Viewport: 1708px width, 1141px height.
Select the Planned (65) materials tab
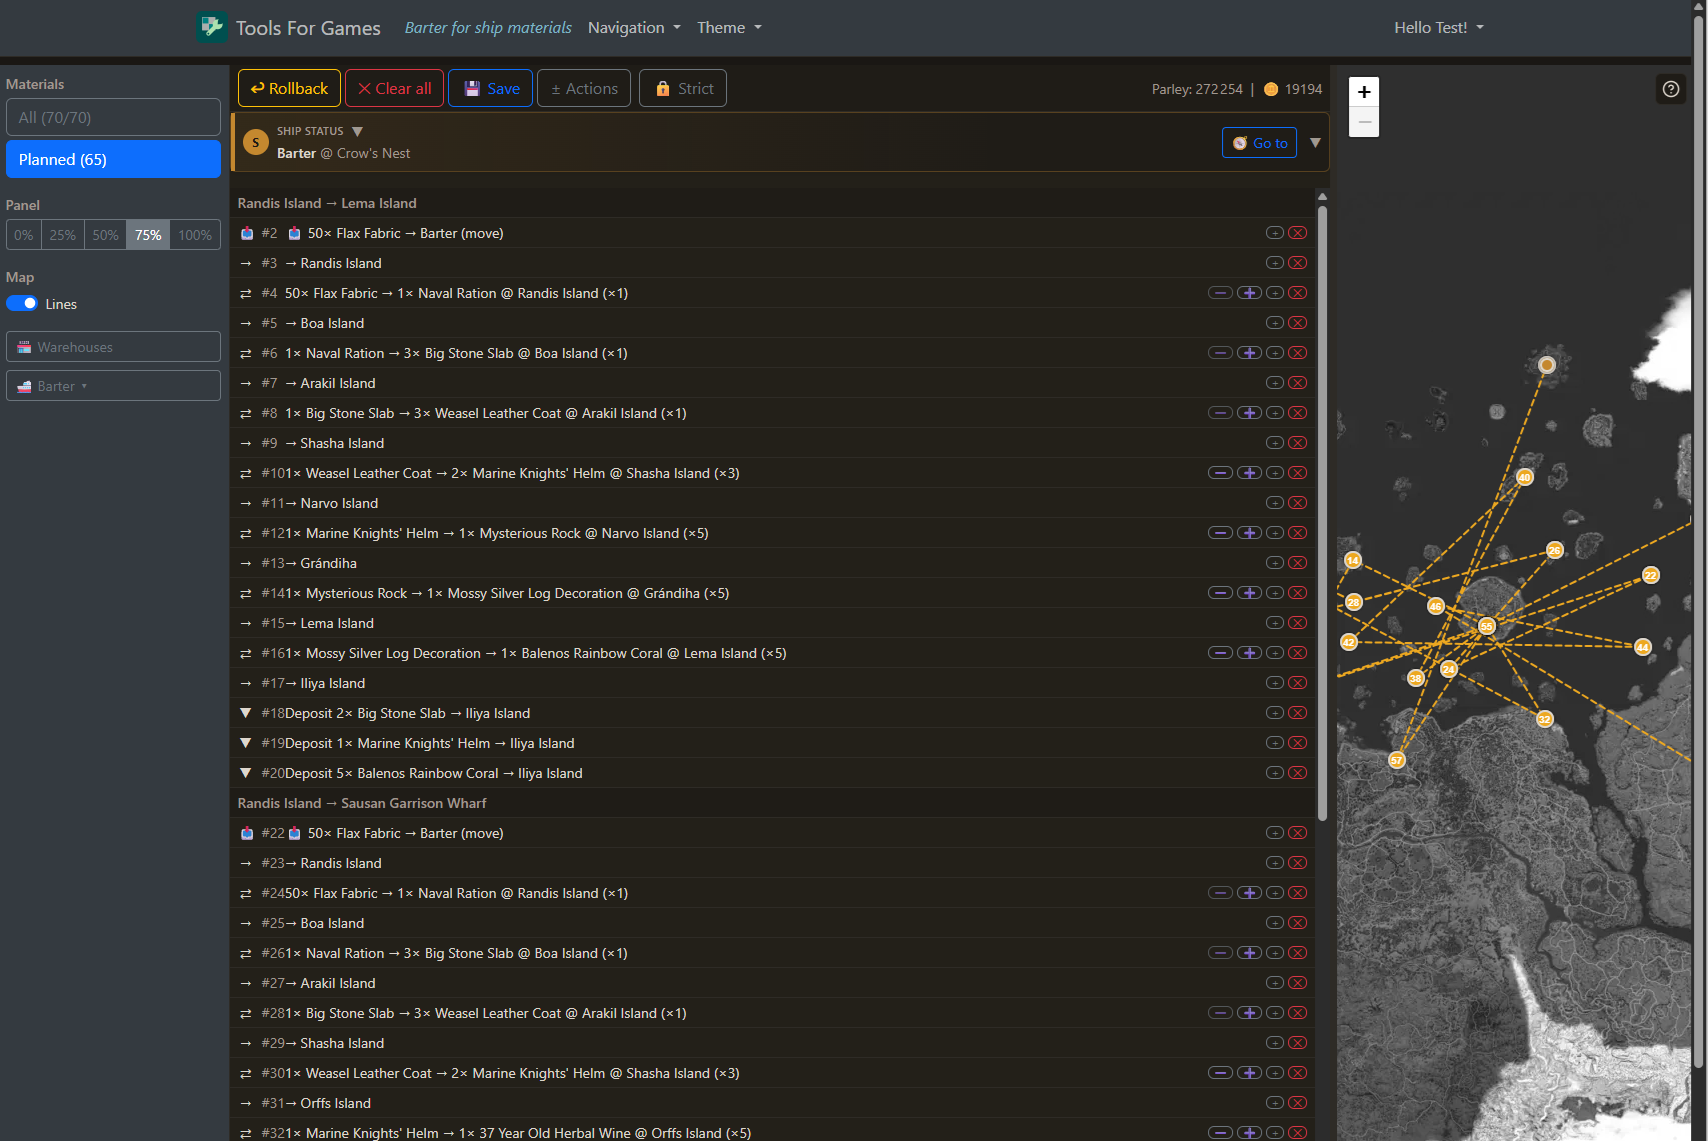tap(114, 159)
